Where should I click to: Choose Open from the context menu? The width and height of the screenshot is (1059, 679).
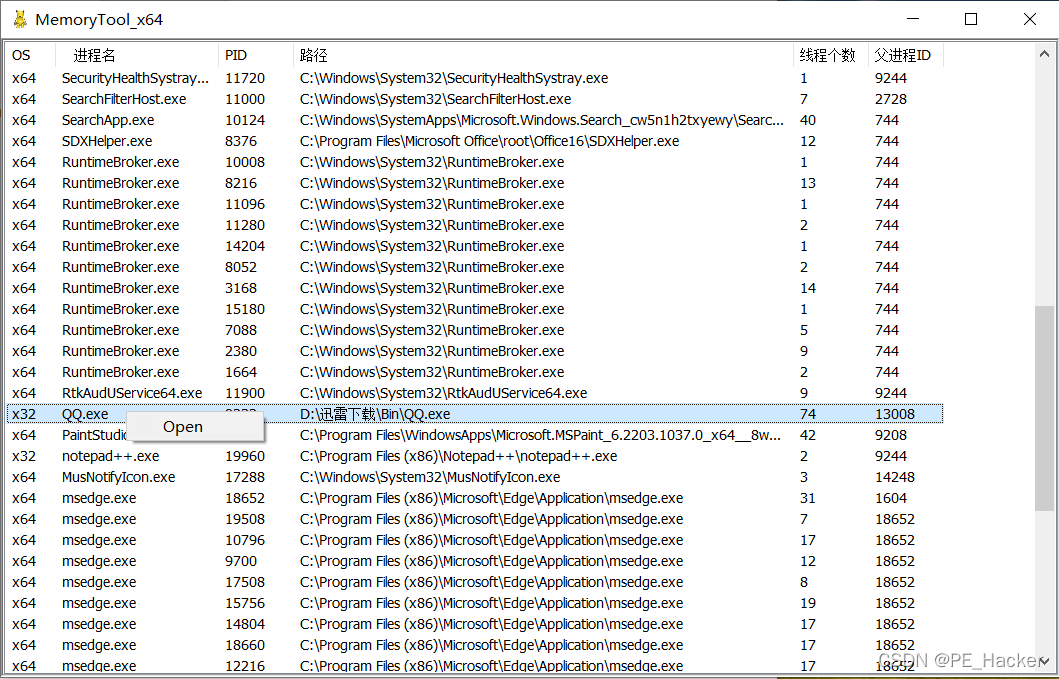(x=182, y=426)
